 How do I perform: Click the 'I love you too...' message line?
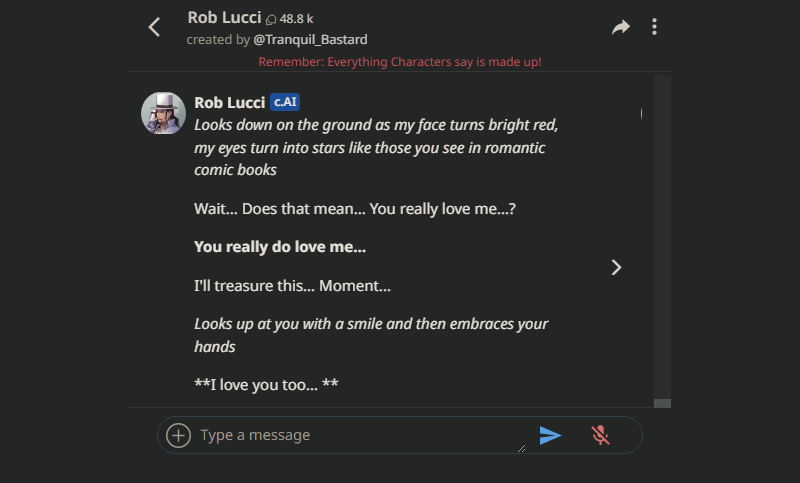[x=266, y=384]
